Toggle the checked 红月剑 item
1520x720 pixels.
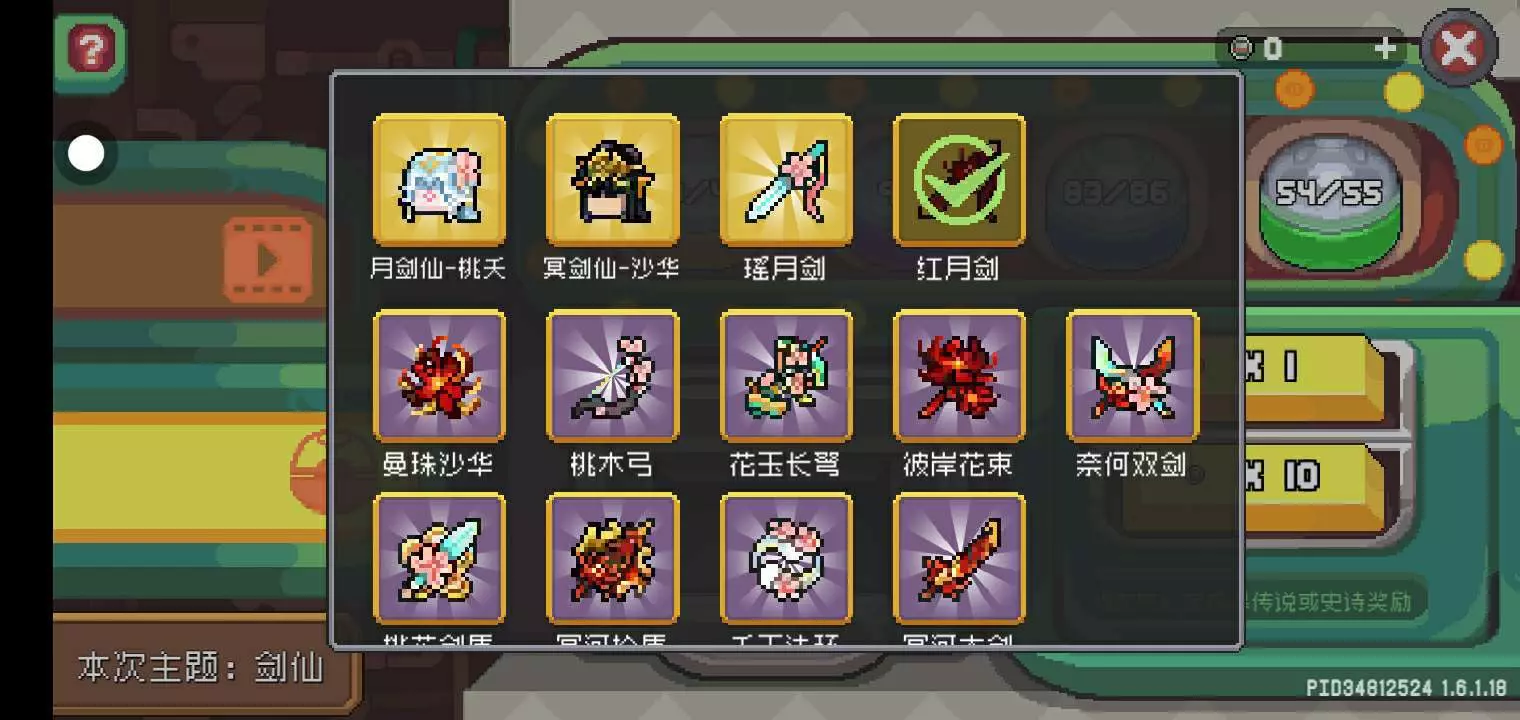959,180
